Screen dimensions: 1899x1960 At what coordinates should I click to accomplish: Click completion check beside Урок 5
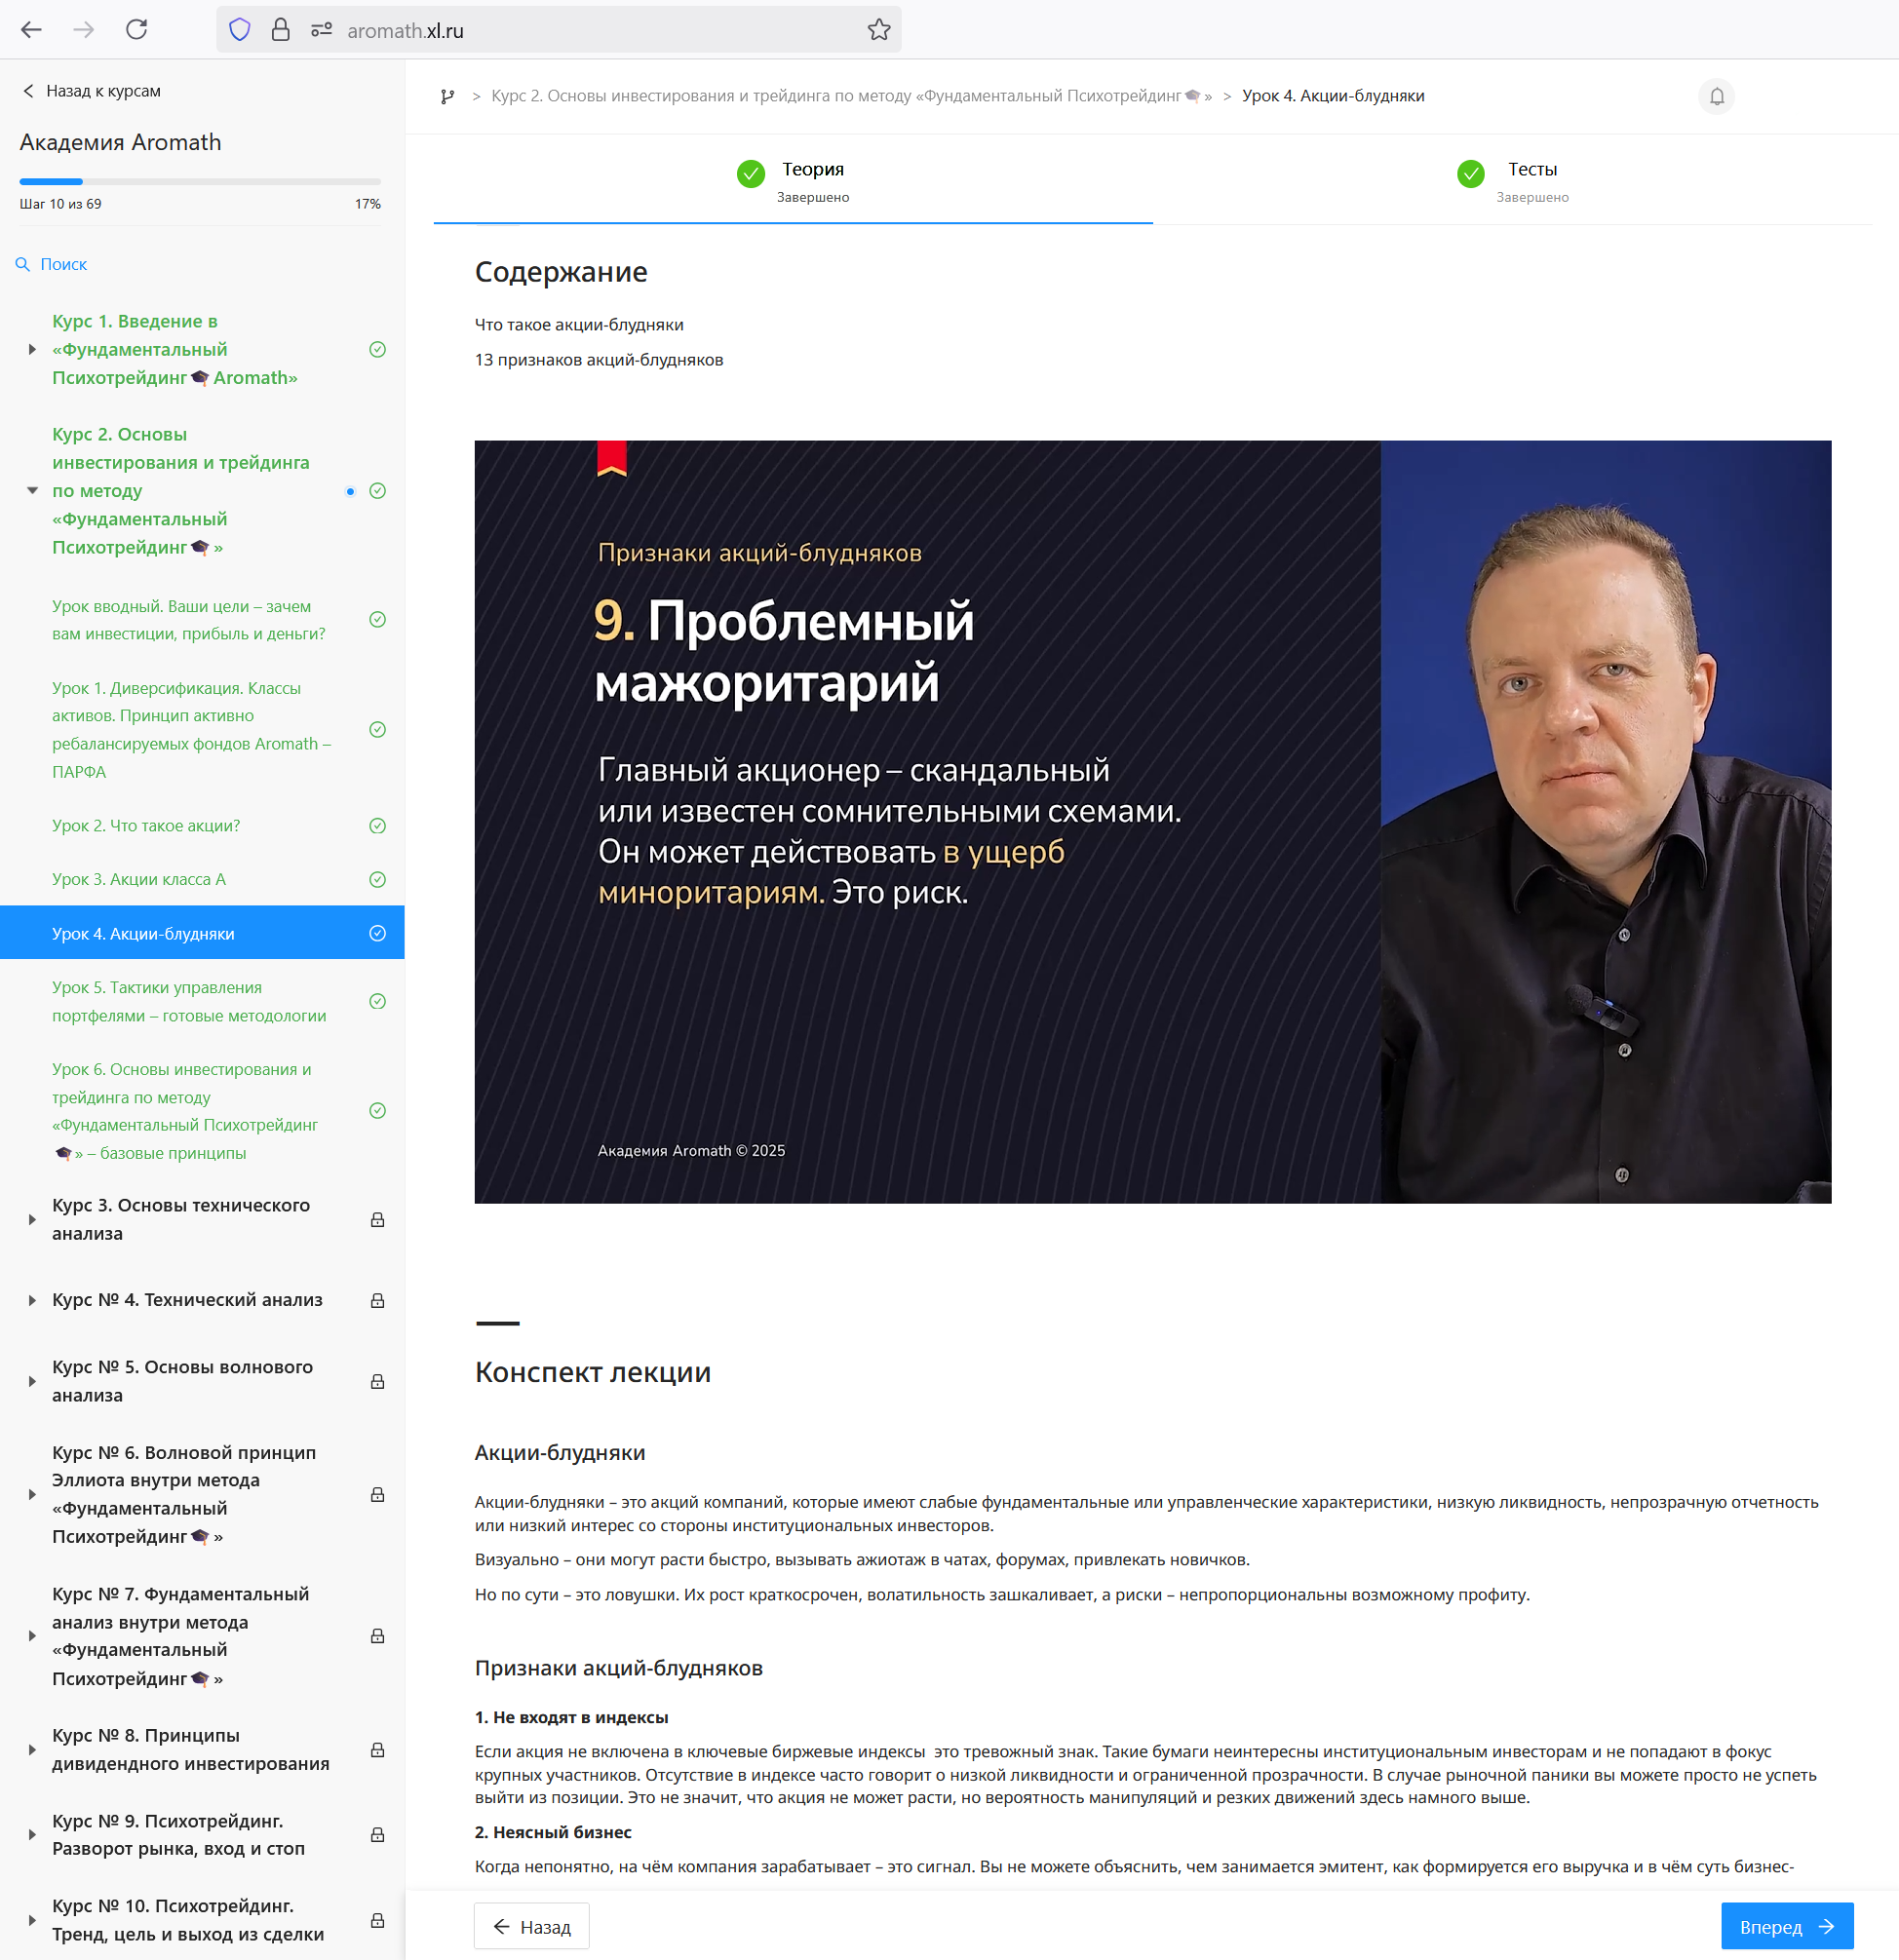[x=377, y=1002]
